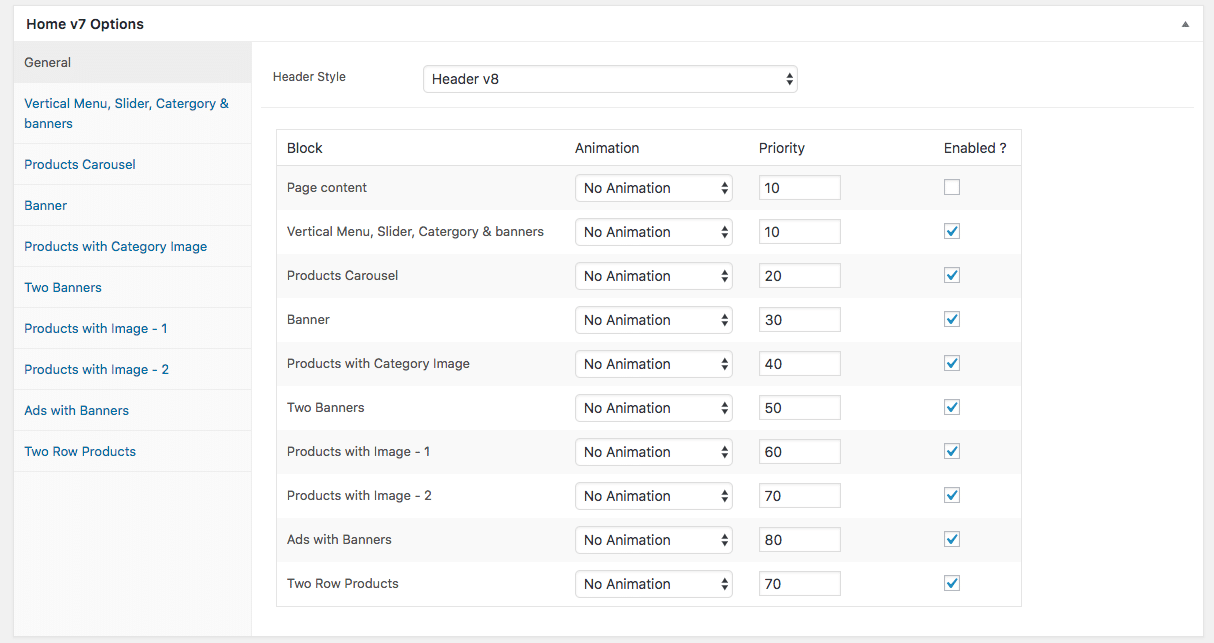Enable the Page content checkbox
Screen dimensions: 1214x643
(x=952, y=187)
